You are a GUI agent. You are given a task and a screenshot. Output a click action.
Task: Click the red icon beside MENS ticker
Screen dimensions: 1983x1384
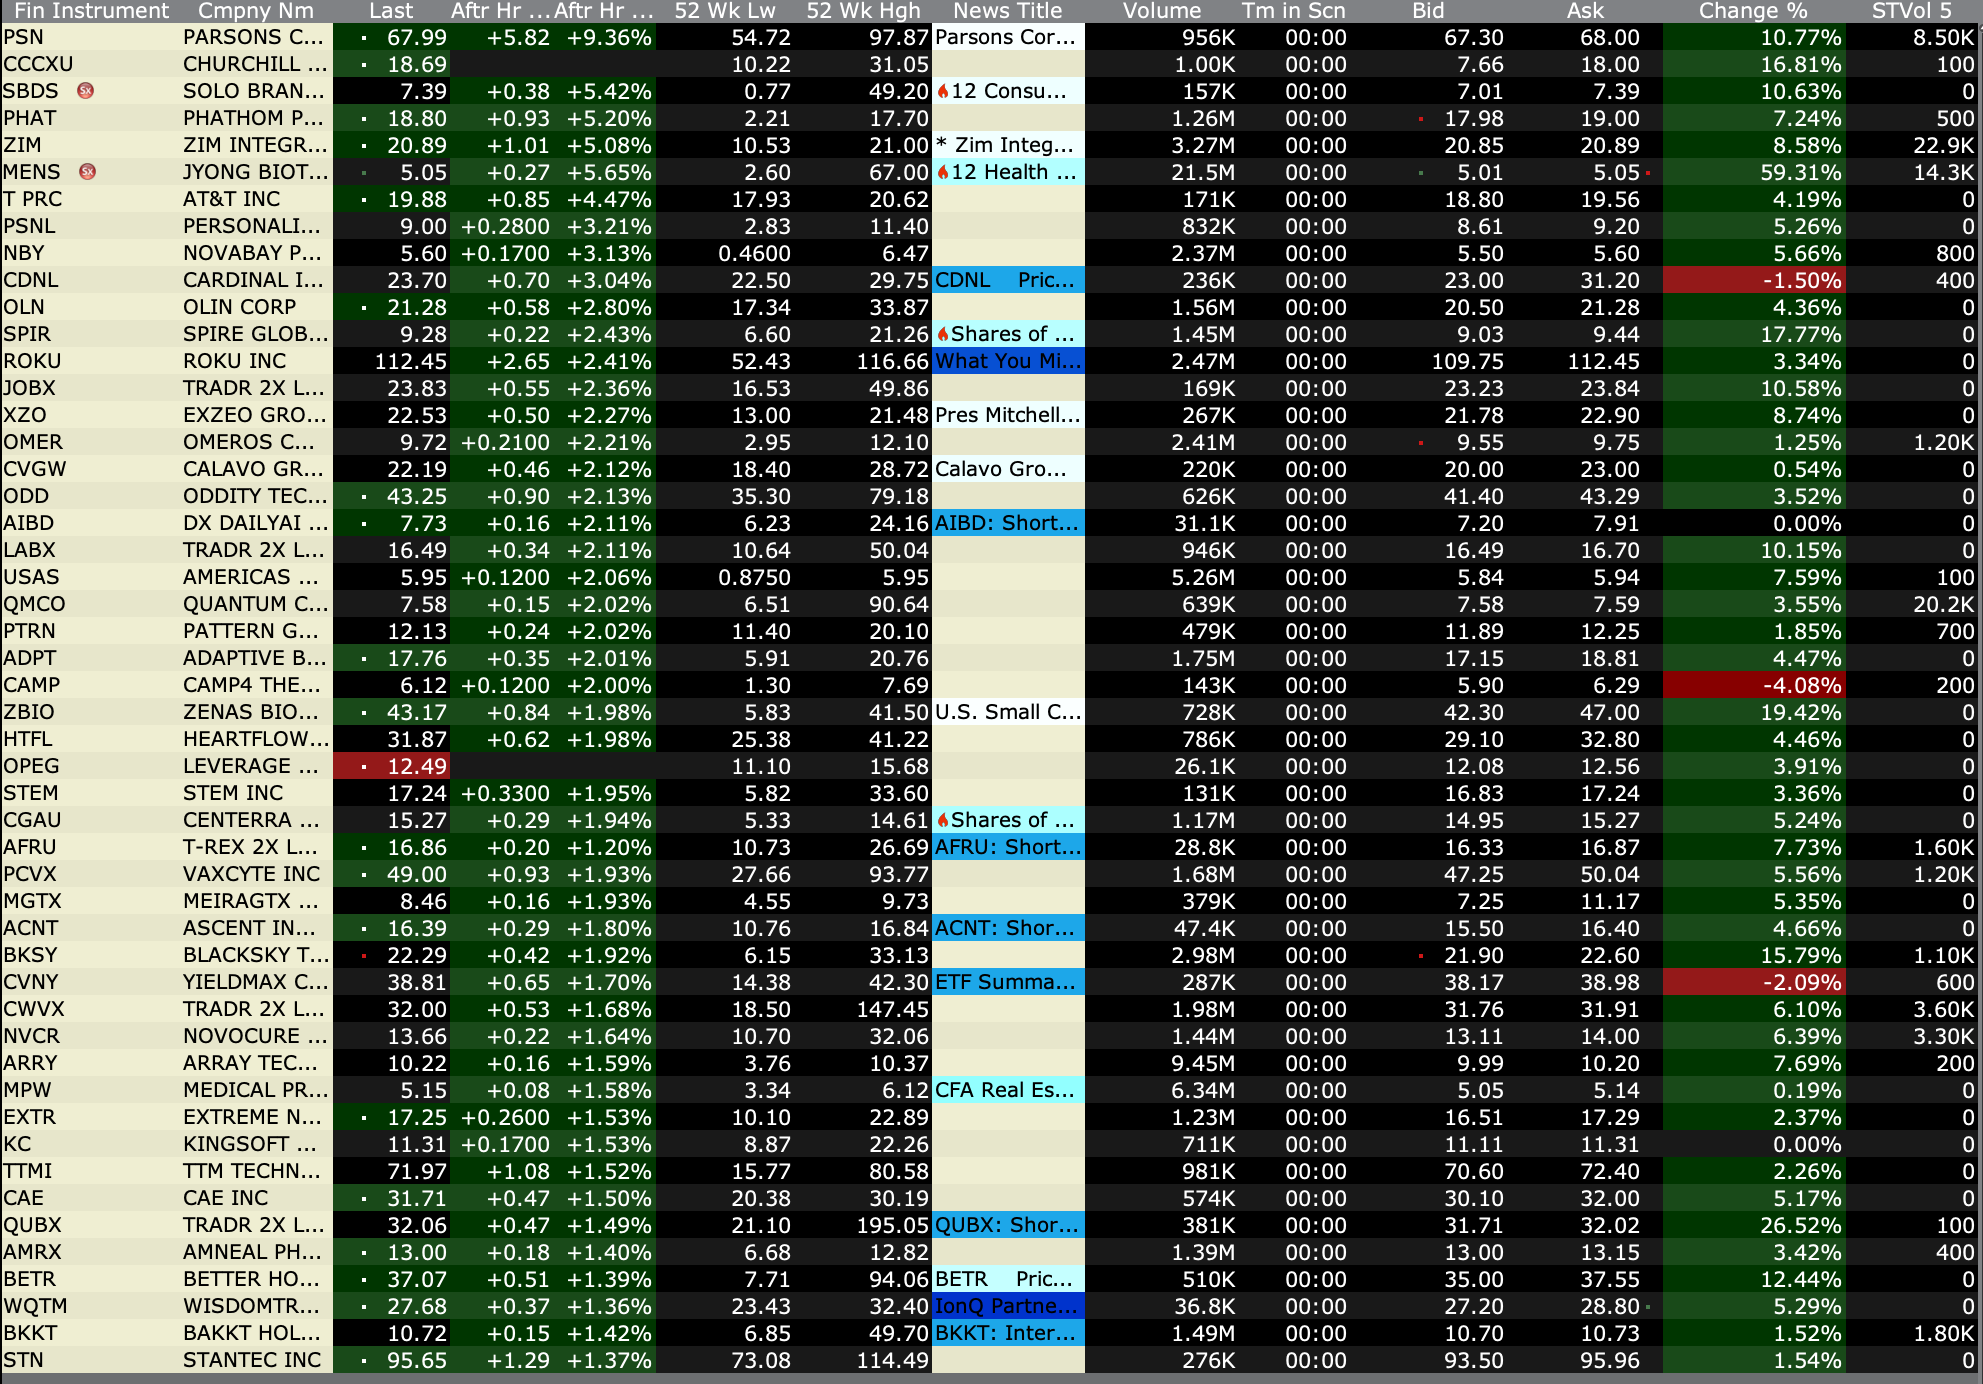pyautogui.click(x=87, y=172)
